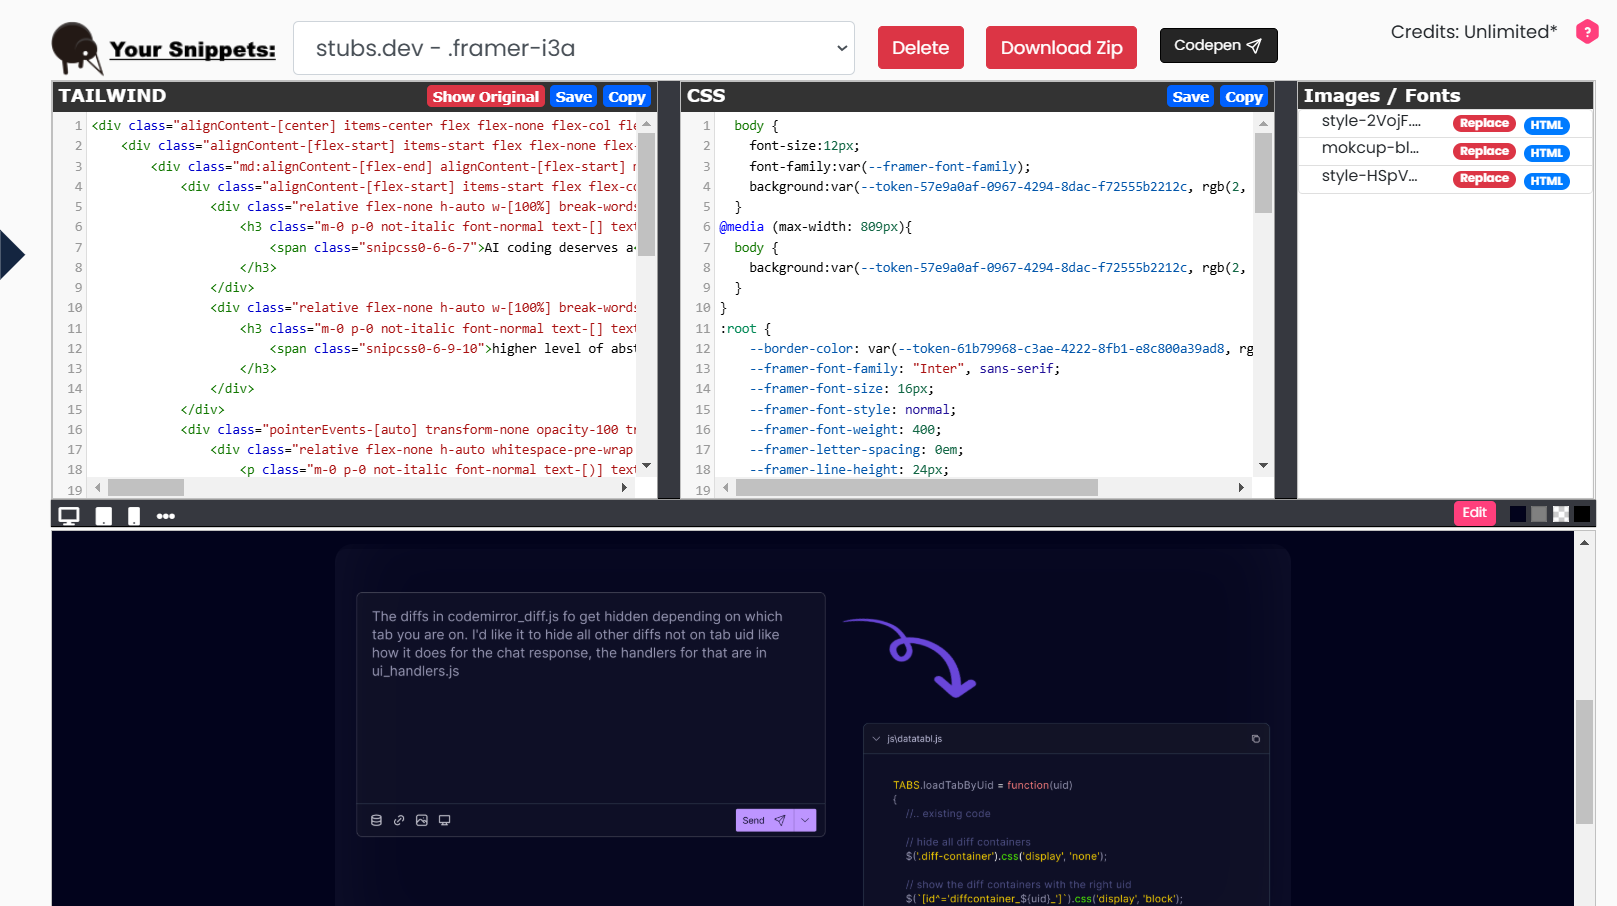Open the three-dots more options in preview bar

point(166,516)
